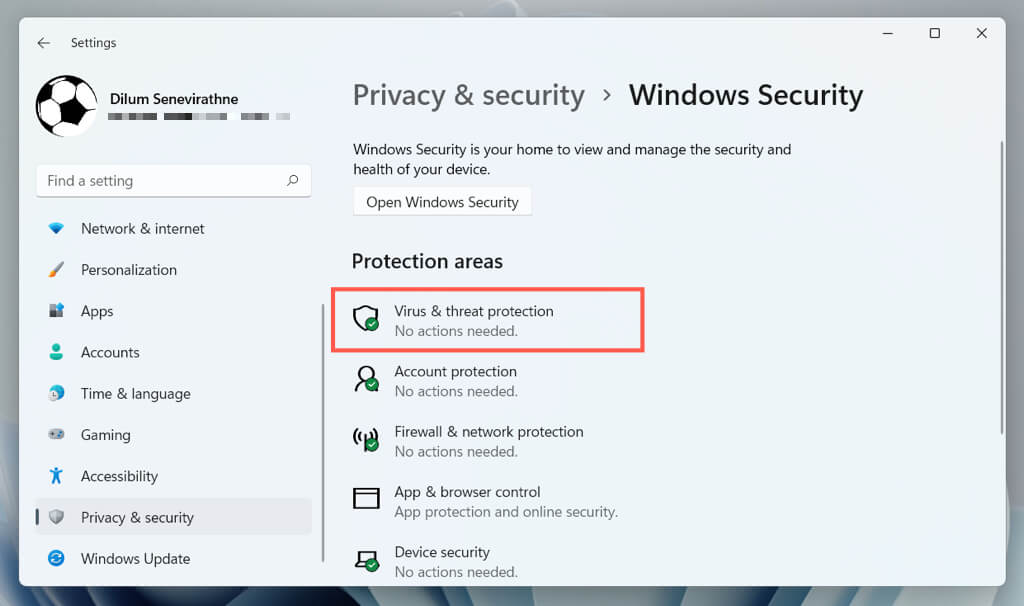
Task: Open the Apps settings section
Action: pyautogui.click(x=97, y=311)
